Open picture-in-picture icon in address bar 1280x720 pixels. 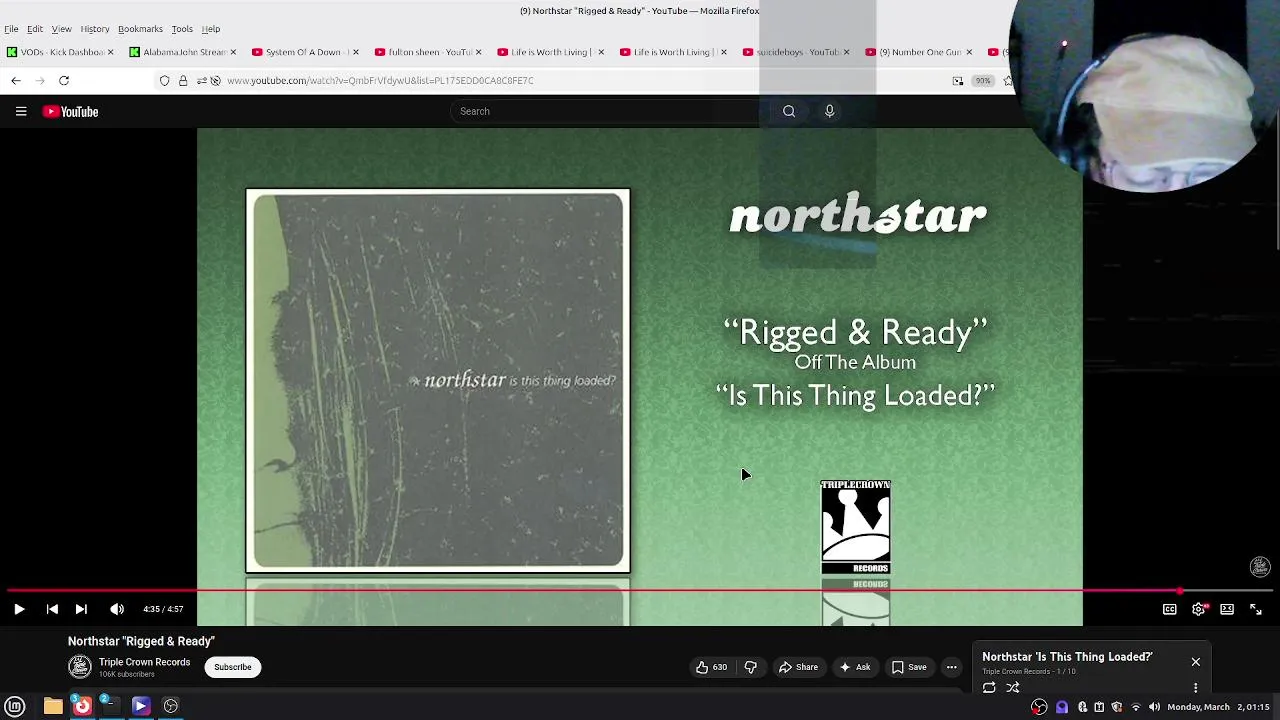958,80
